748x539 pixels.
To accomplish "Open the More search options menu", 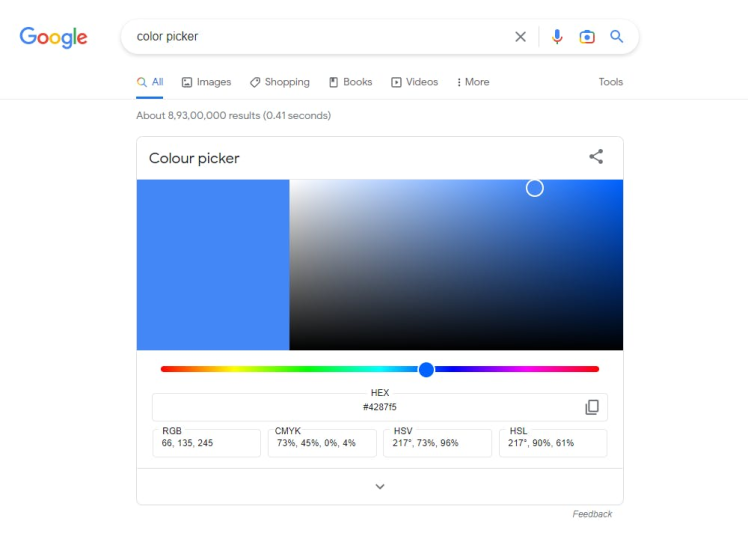I will click(x=473, y=82).
